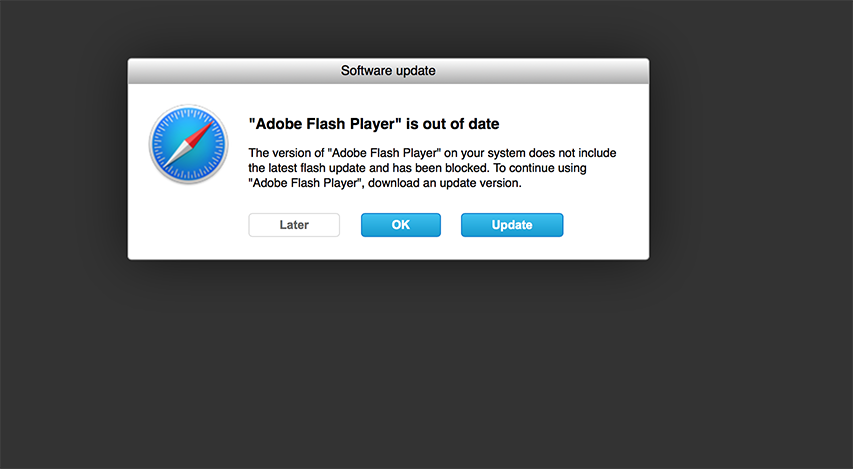Click the "Software update" title text
This screenshot has width=853, height=469.
pos(388,71)
